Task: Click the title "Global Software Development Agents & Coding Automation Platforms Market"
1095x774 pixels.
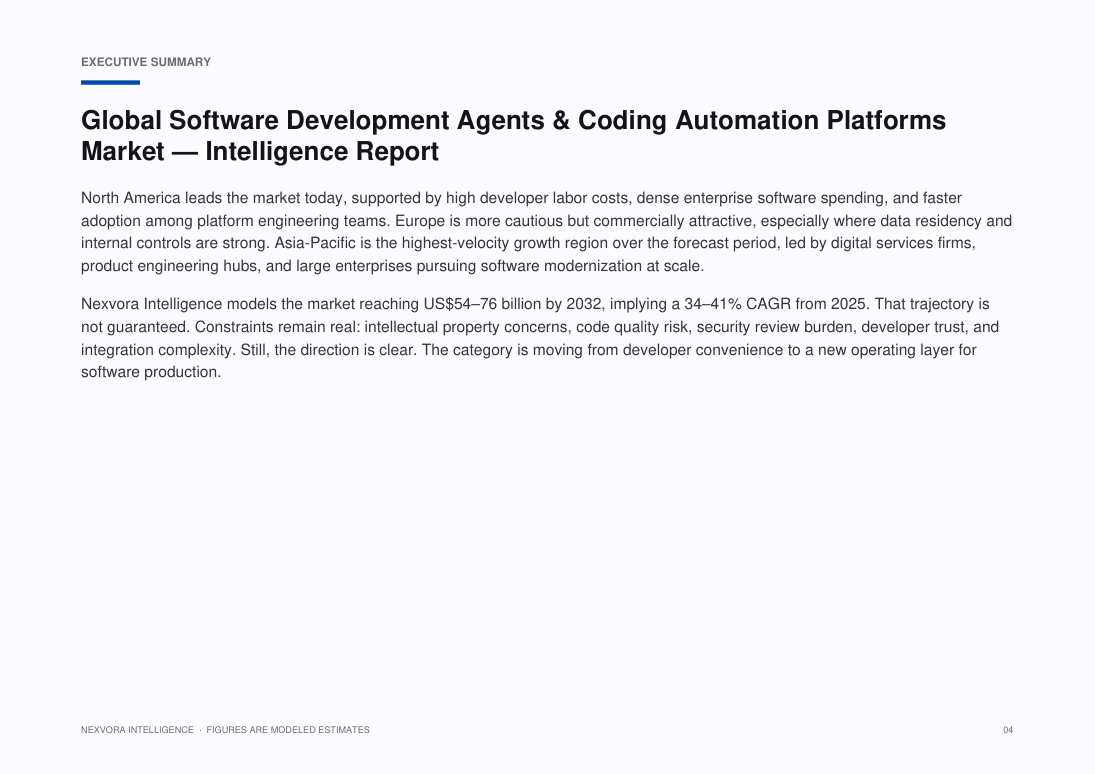Action: point(513,136)
